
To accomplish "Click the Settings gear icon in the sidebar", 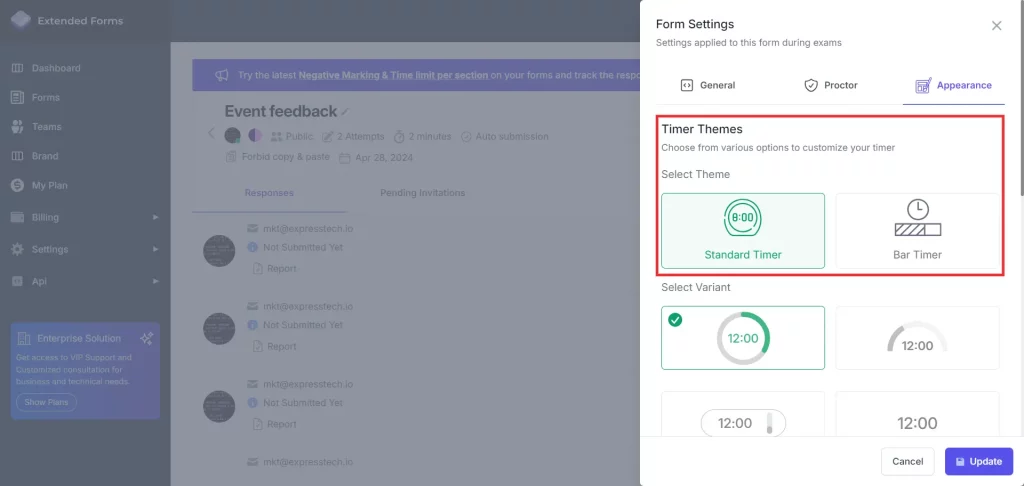I will coord(18,249).
